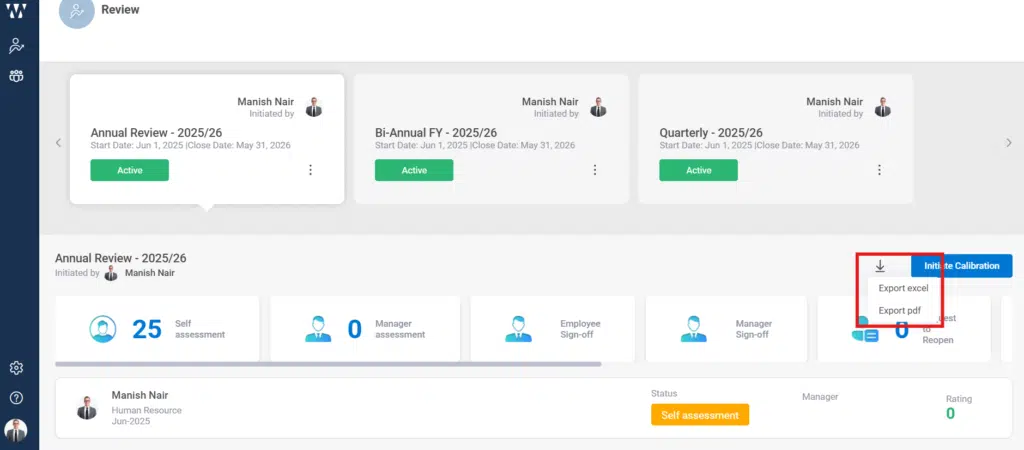The width and height of the screenshot is (1024, 450).
Task: Click the 0 Manager assessment count
Action: [355, 329]
